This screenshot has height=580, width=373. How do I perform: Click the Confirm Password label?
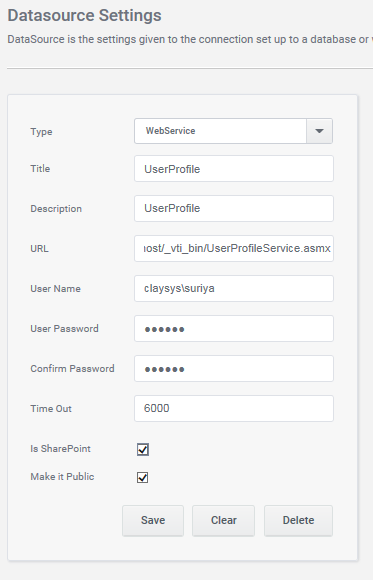click(x=72, y=368)
